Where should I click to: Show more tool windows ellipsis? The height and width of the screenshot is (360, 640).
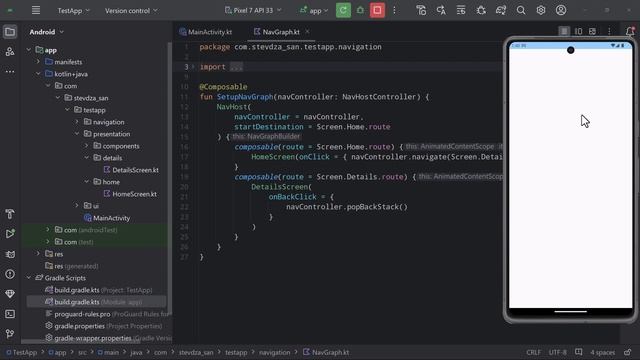pos(10,71)
